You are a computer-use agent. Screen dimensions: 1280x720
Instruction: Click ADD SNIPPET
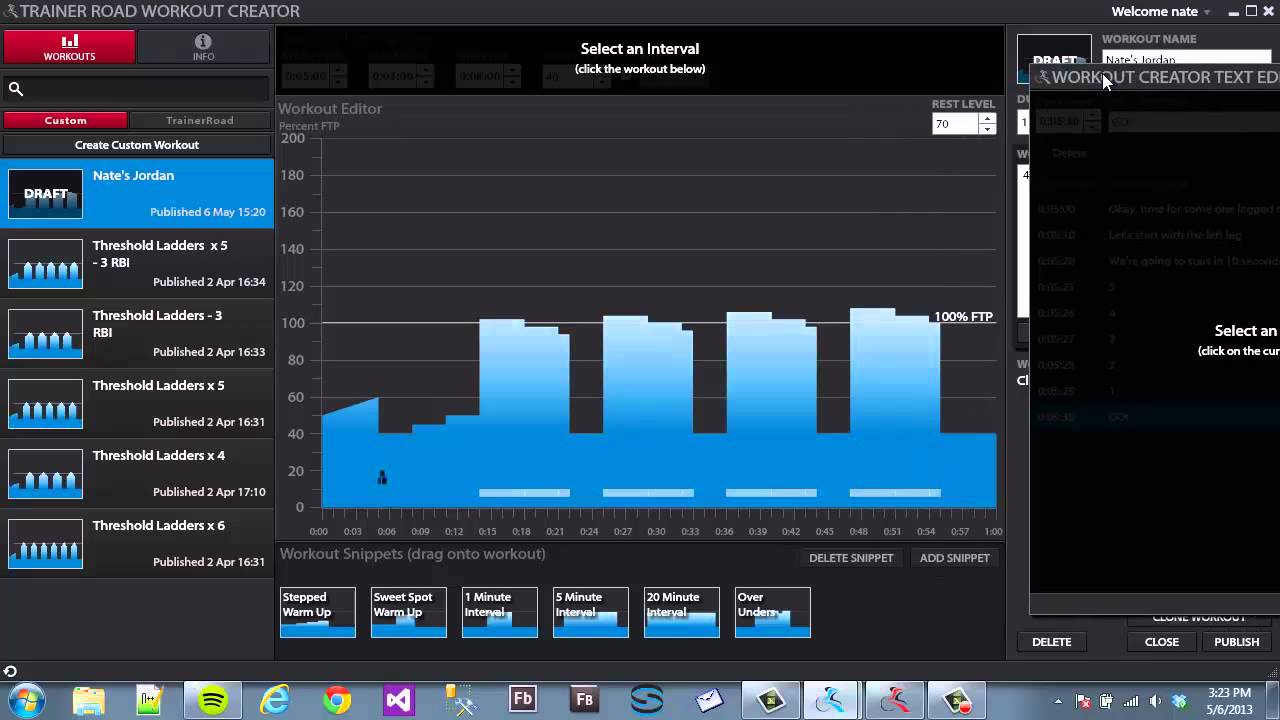pyautogui.click(x=954, y=558)
